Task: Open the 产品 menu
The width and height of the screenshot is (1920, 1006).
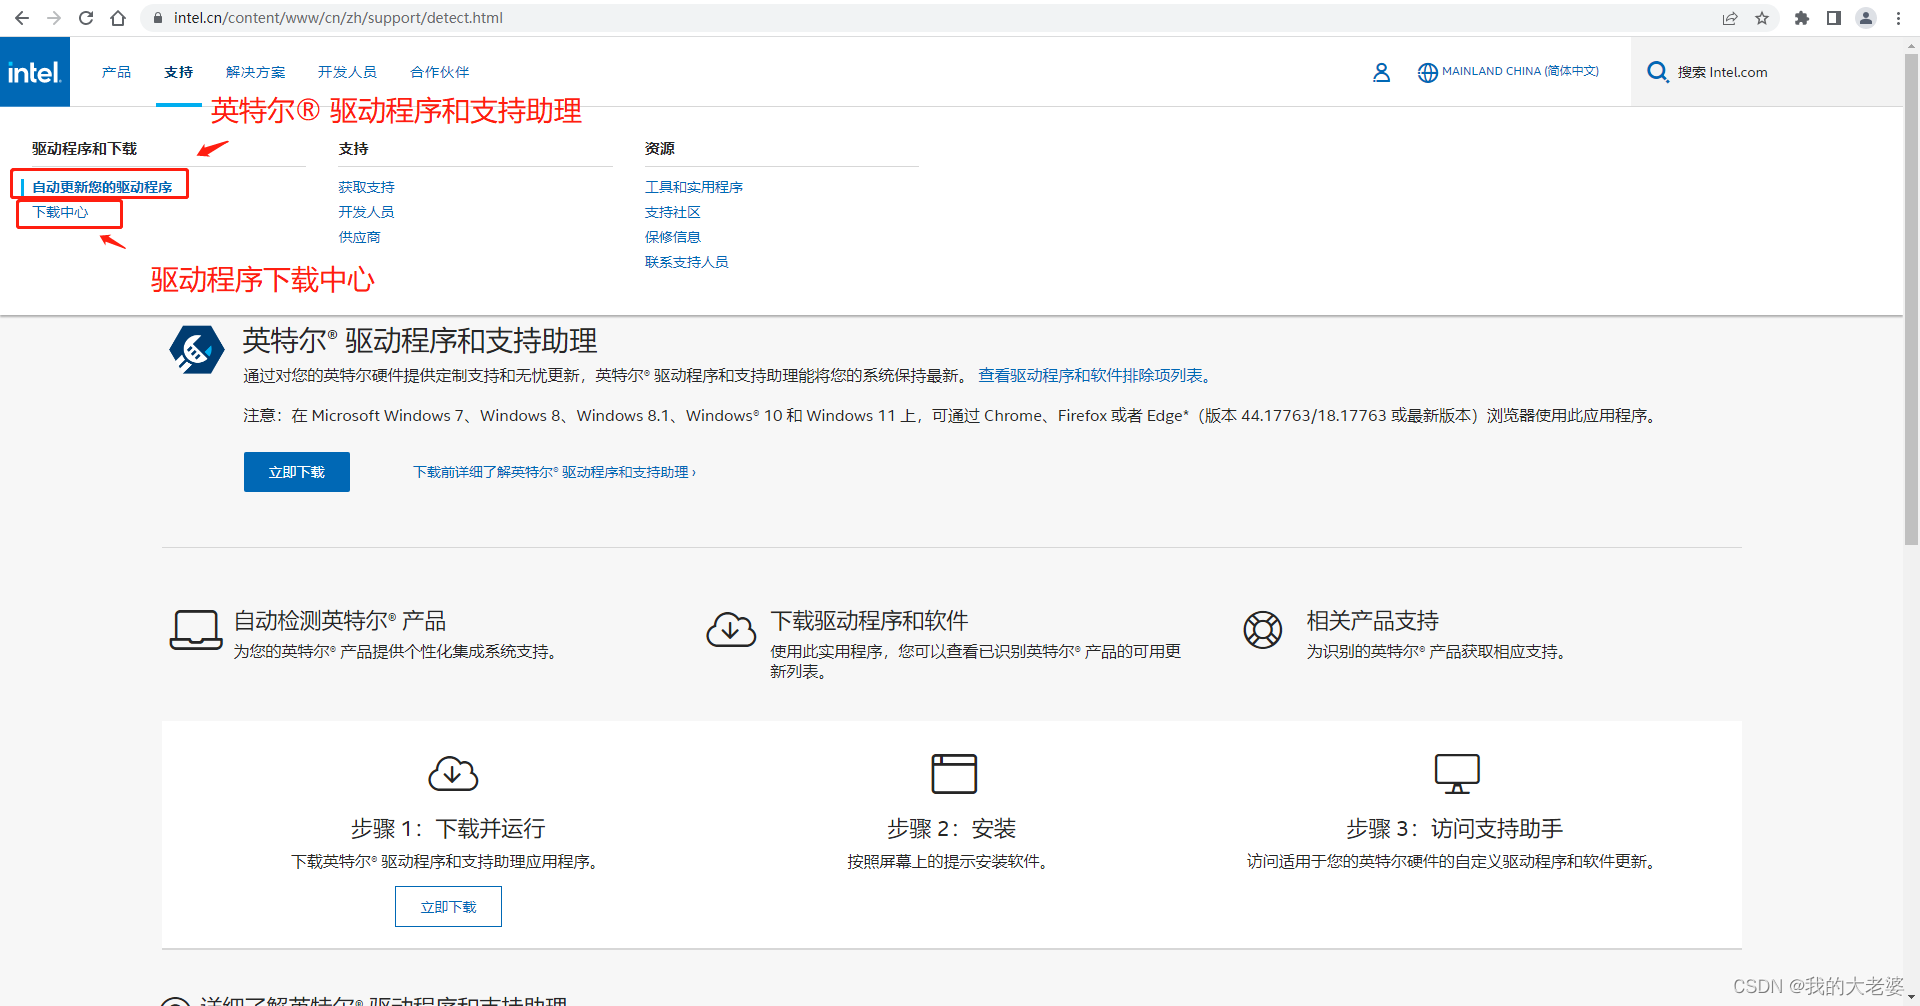Action: (116, 72)
